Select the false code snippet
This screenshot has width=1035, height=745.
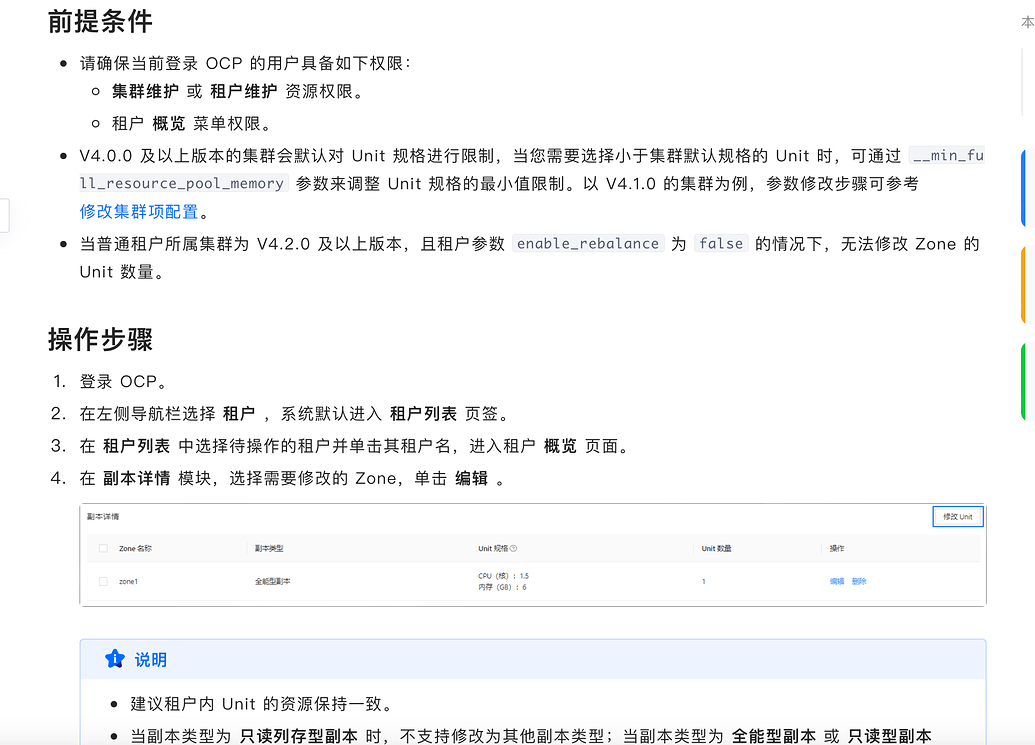[721, 243]
